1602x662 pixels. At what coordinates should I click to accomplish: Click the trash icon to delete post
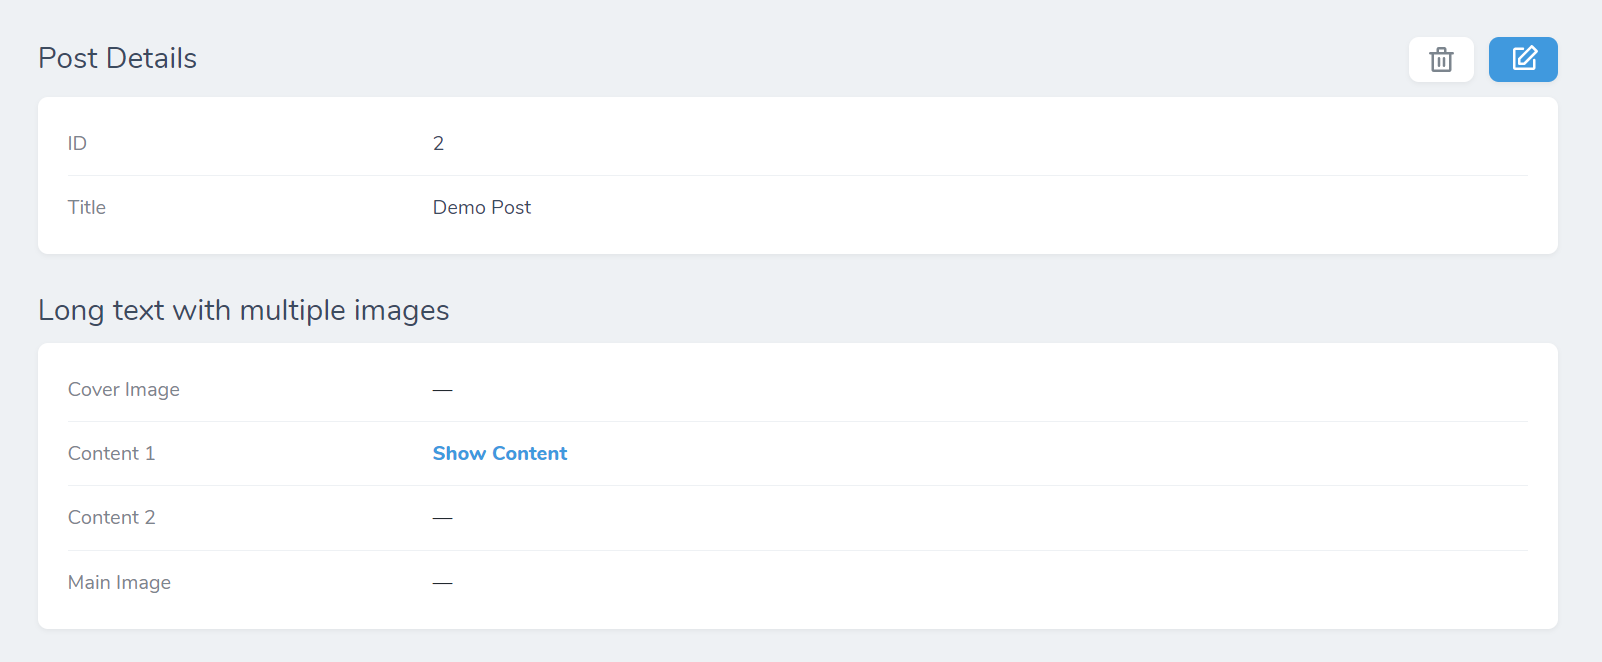(1440, 60)
